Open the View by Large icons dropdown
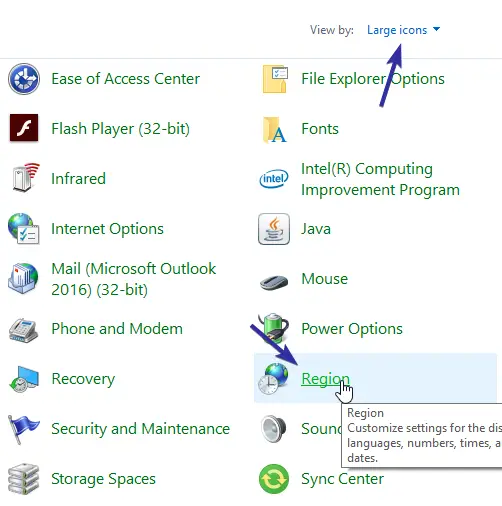502x506 pixels. [403, 30]
